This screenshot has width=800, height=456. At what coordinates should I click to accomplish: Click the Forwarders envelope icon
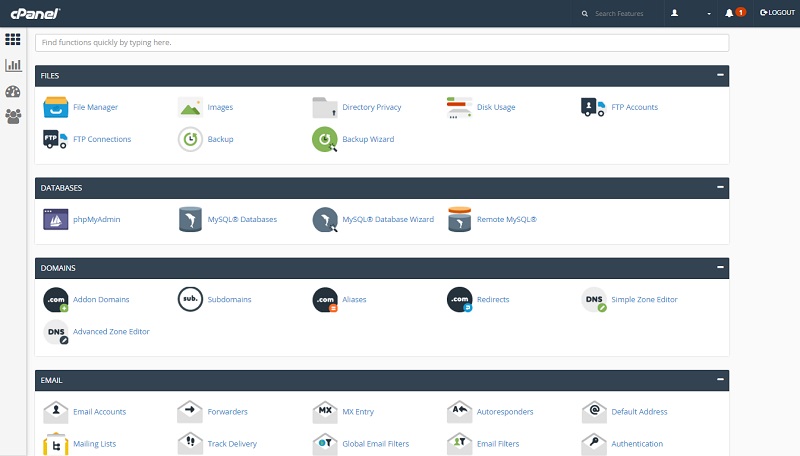[190, 412]
